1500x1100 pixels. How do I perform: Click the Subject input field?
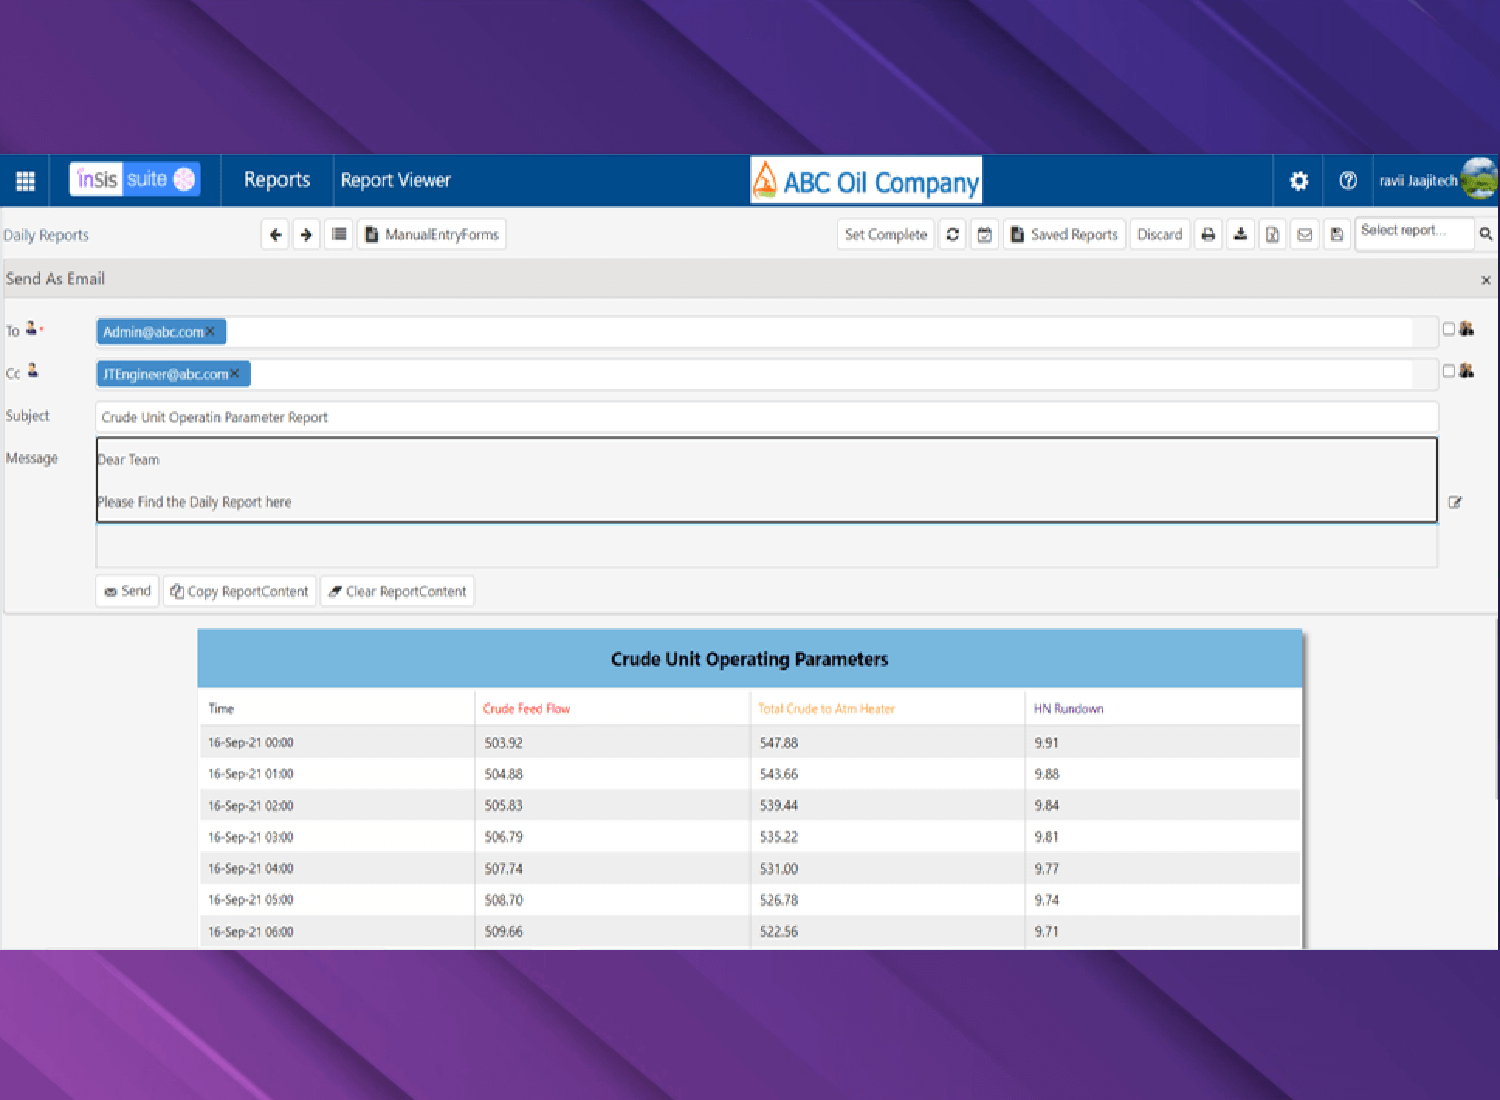[766, 417]
